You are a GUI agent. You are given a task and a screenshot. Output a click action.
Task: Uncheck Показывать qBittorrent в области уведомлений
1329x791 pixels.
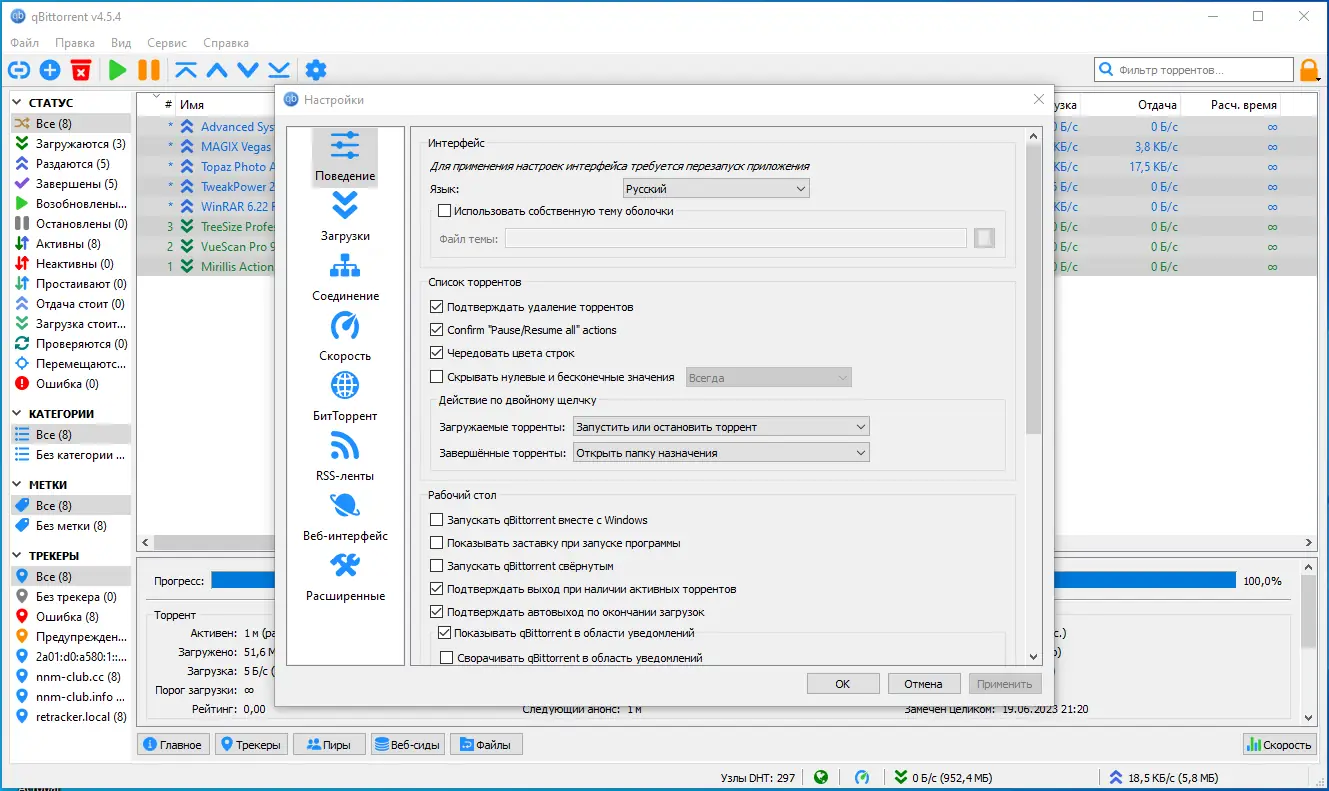point(445,633)
